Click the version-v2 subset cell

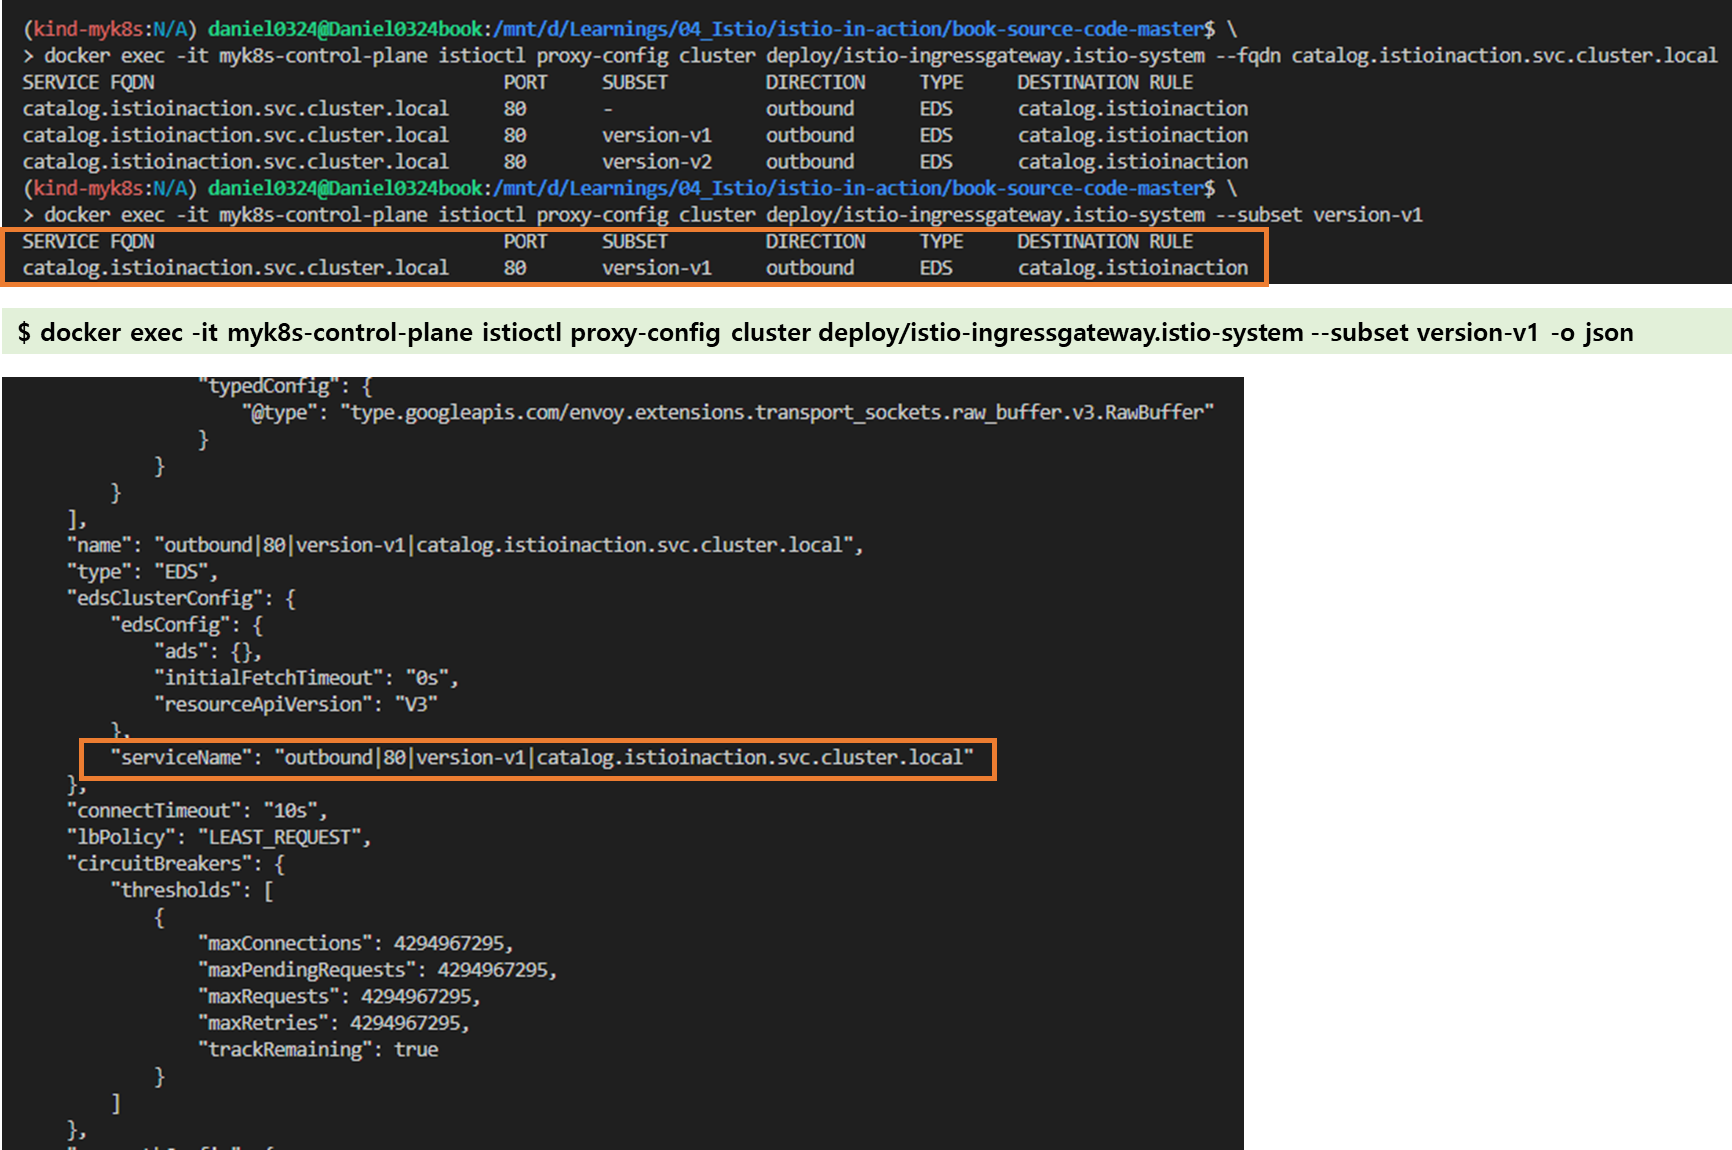point(657,162)
